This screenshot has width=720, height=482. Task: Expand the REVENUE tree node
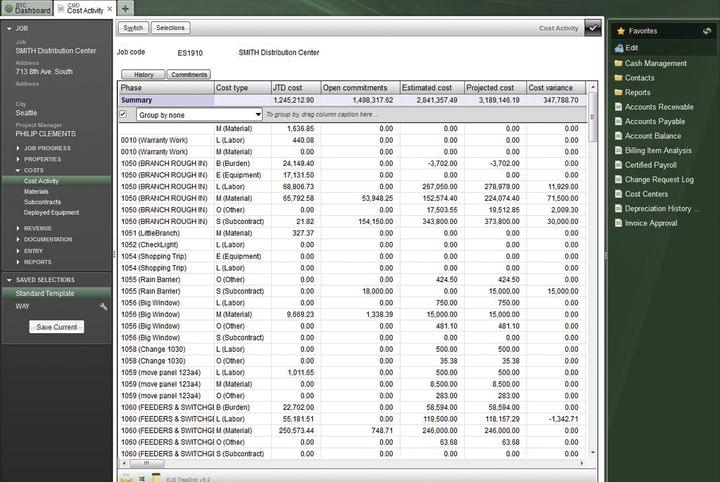point(18,228)
